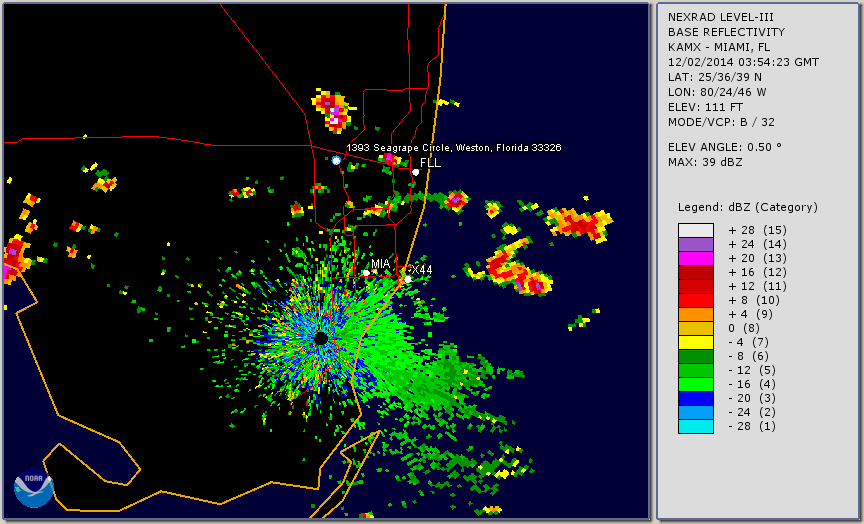Click the ELEV ANGLE: 0.50 text
This screenshot has height=524, width=864.
[x=725, y=147]
